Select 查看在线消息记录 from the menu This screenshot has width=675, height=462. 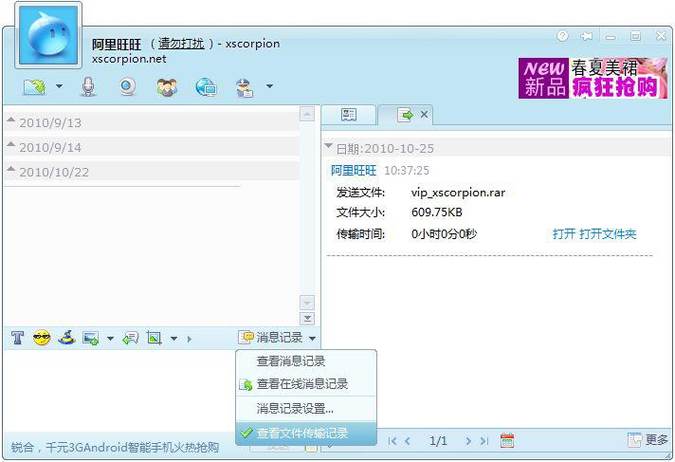click(x=302, y=384)
